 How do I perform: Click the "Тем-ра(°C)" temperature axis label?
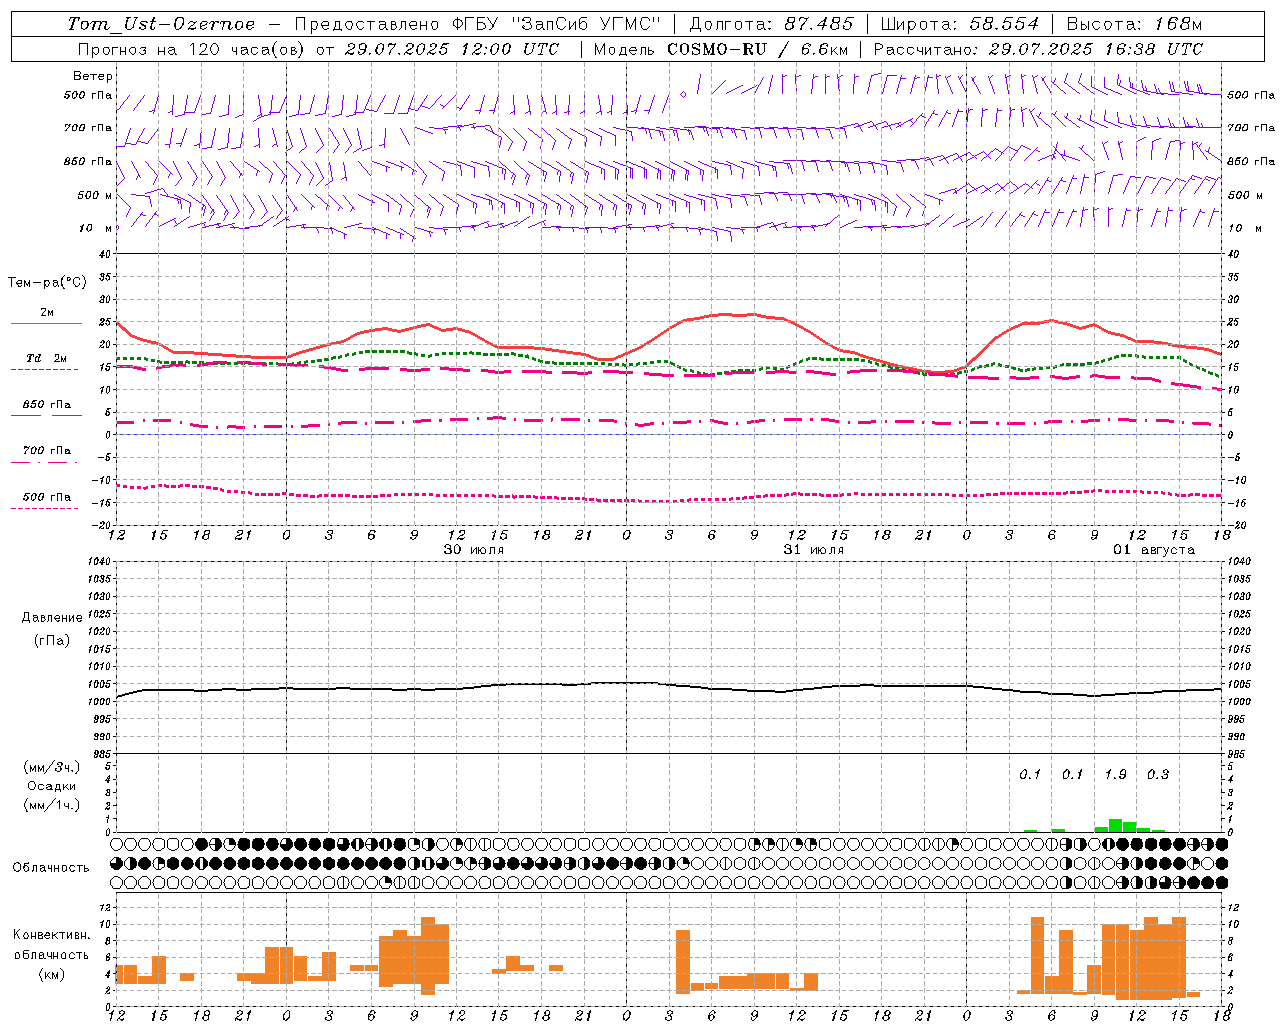47,283
